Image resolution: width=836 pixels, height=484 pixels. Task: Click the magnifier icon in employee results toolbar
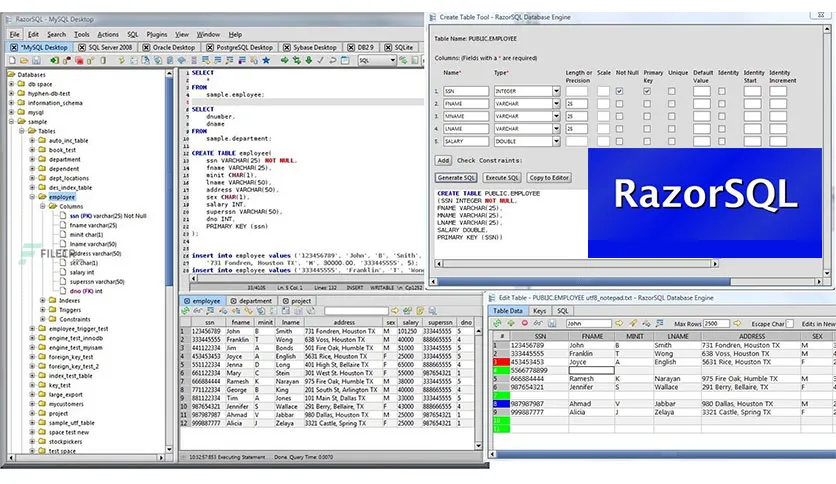coord(432,311)
